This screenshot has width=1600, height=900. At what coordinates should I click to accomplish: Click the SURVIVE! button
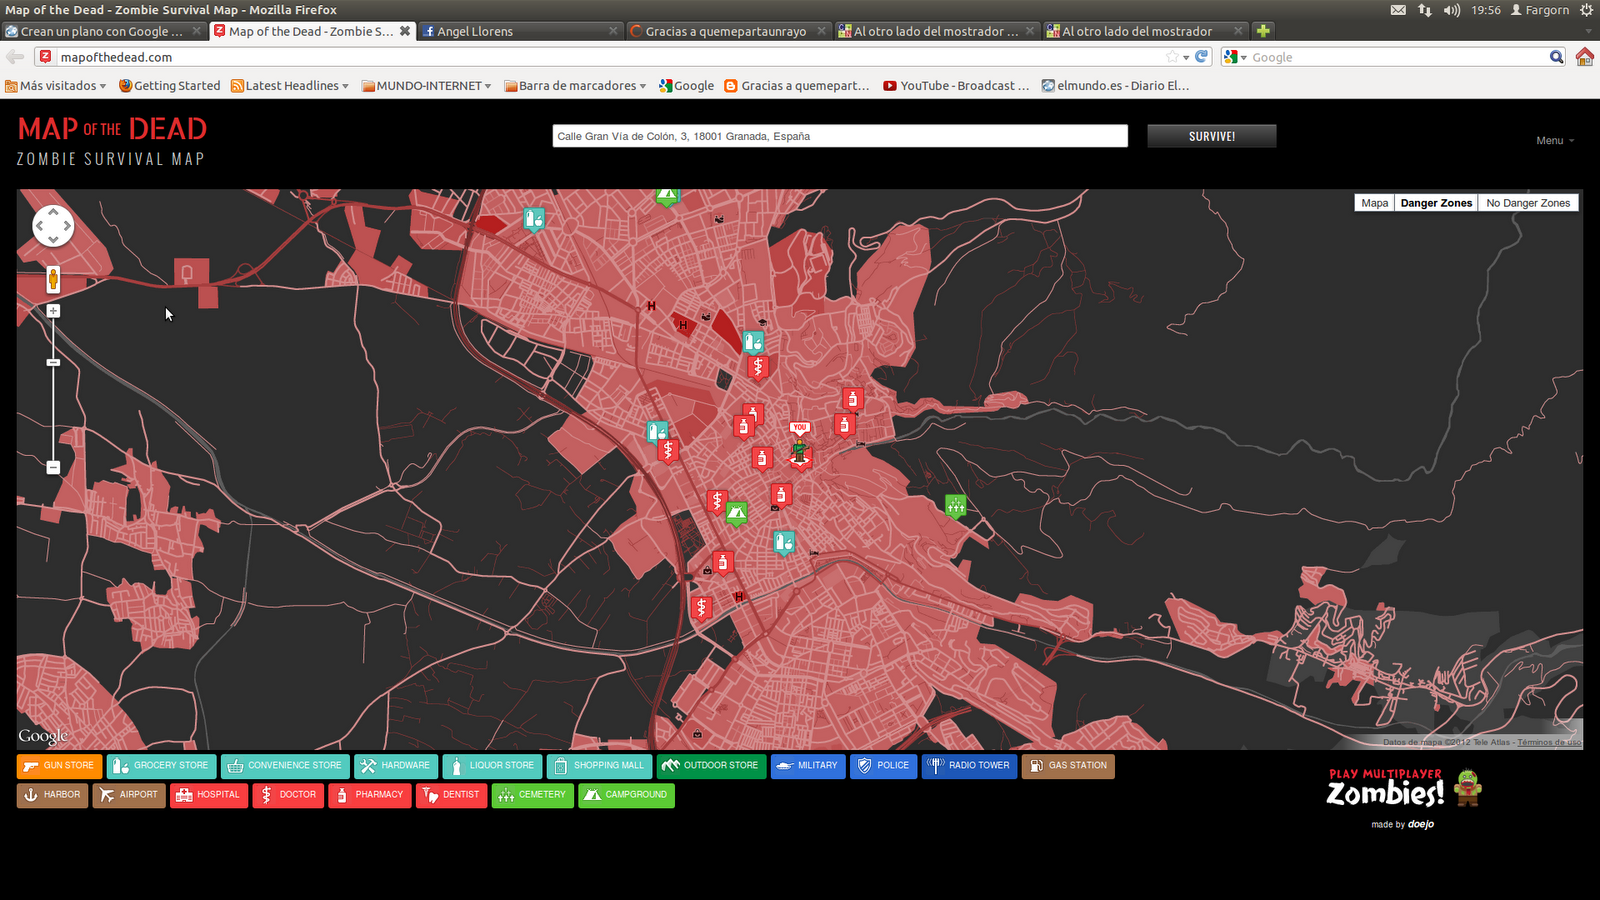[x=1211, y=135]
